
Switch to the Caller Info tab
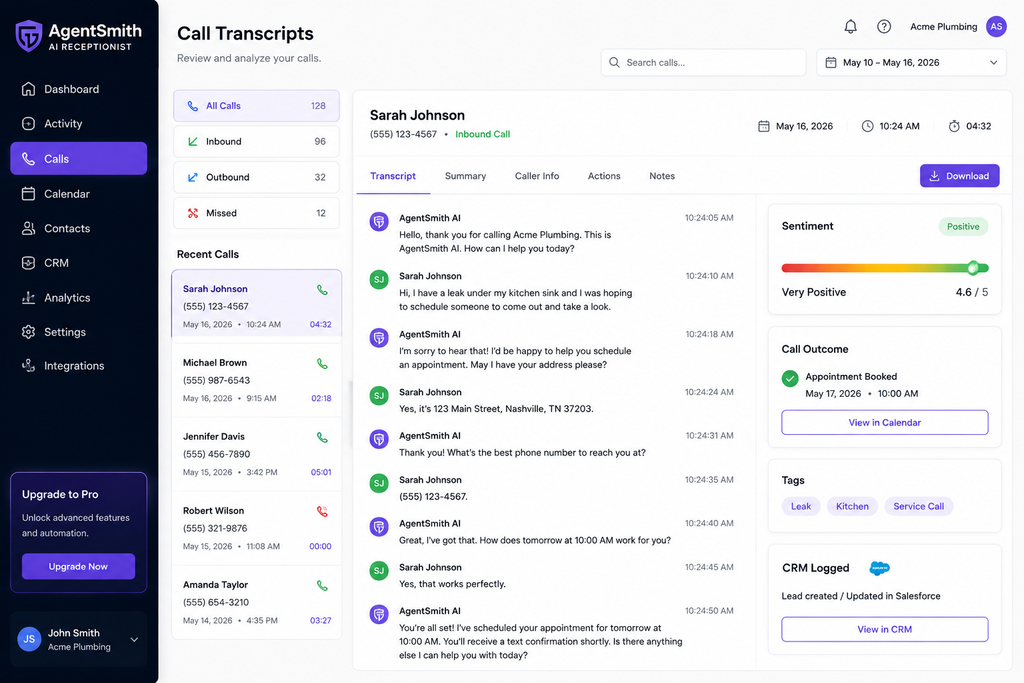click(x=537, y=176)
